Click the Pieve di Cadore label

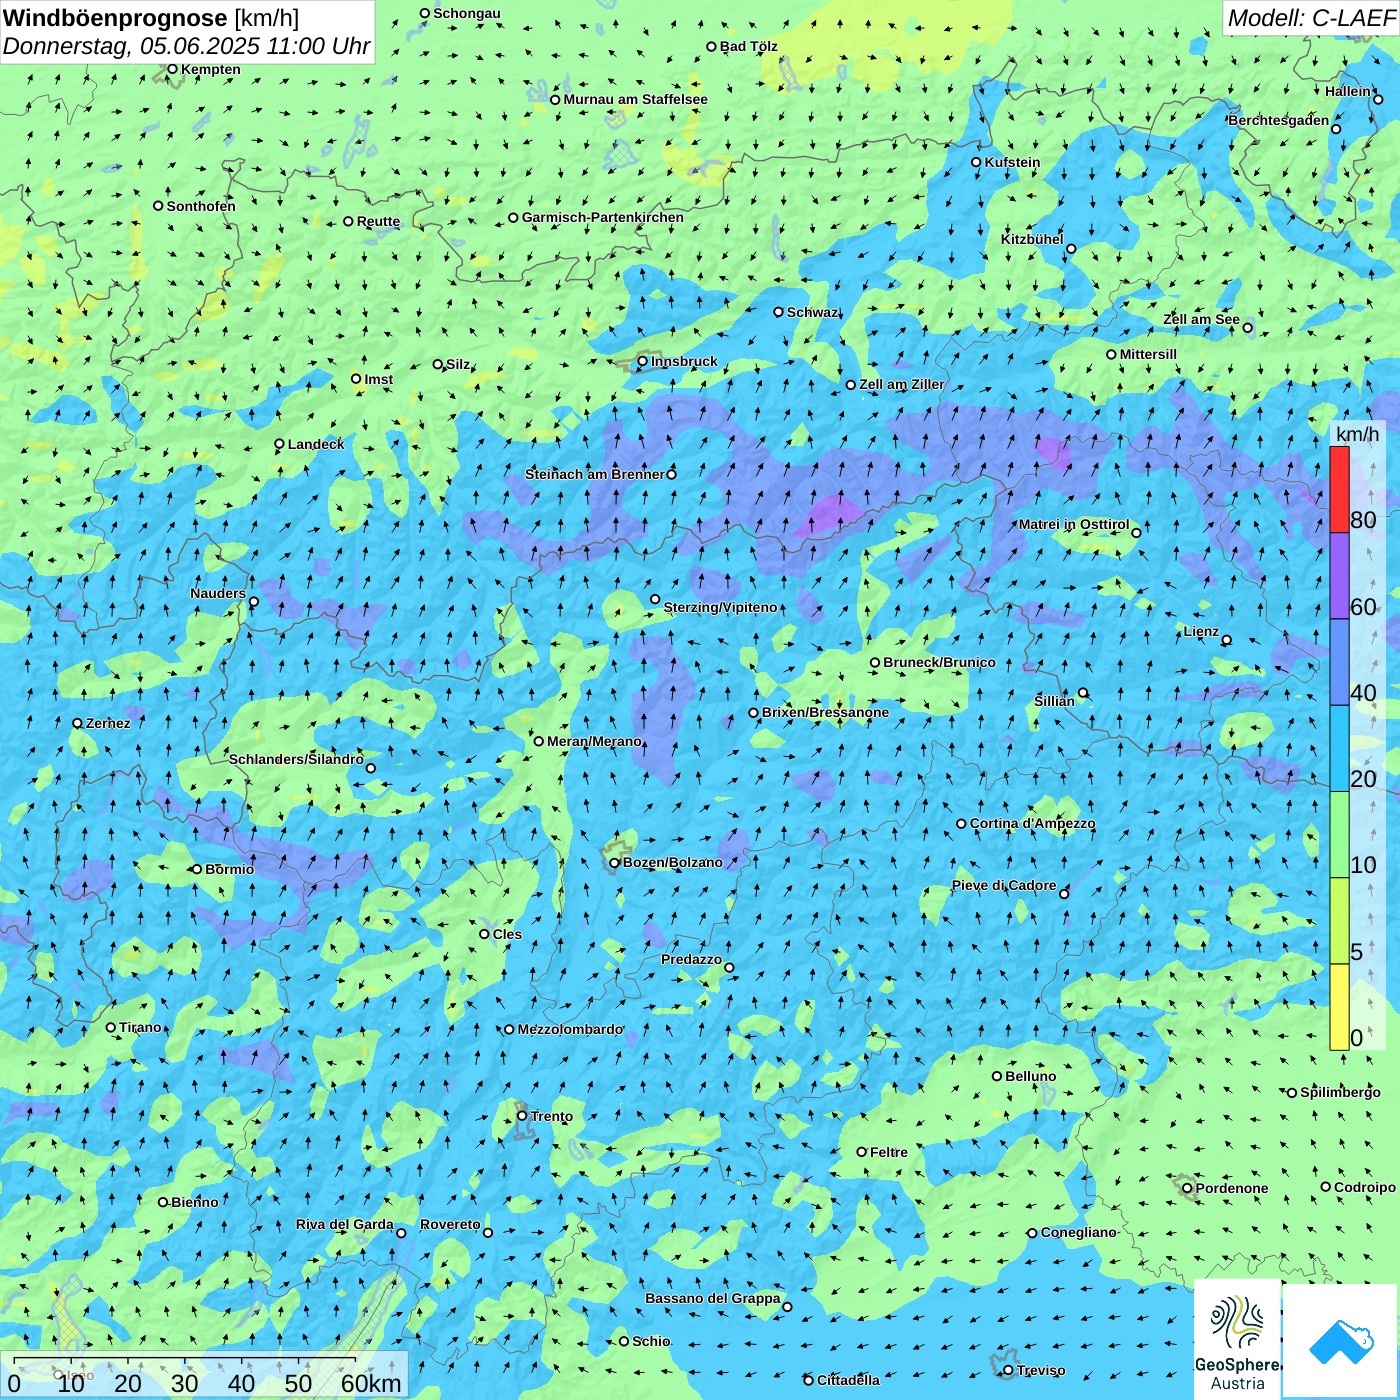[1004, 885]
